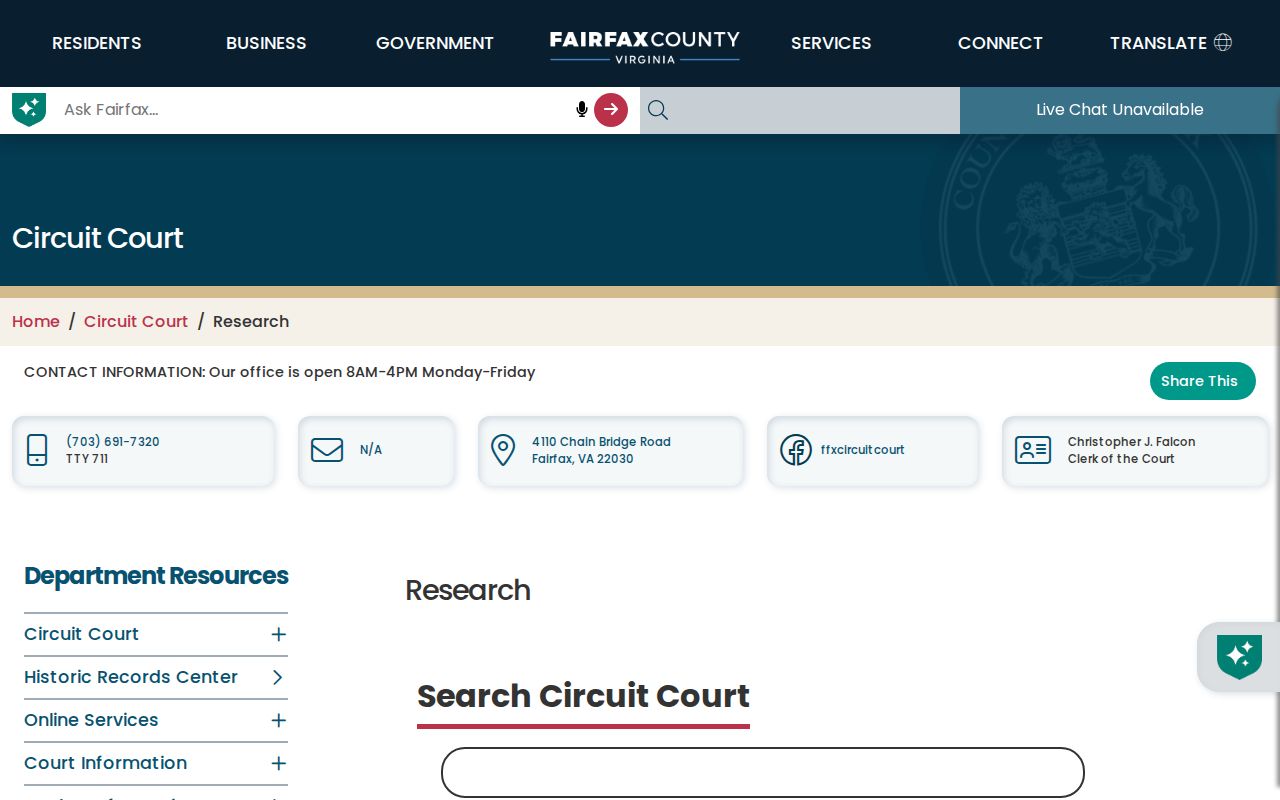The height and width of the screenshot is (800, 1280).
Task: Open the Services menu
Action: (831, 43)
